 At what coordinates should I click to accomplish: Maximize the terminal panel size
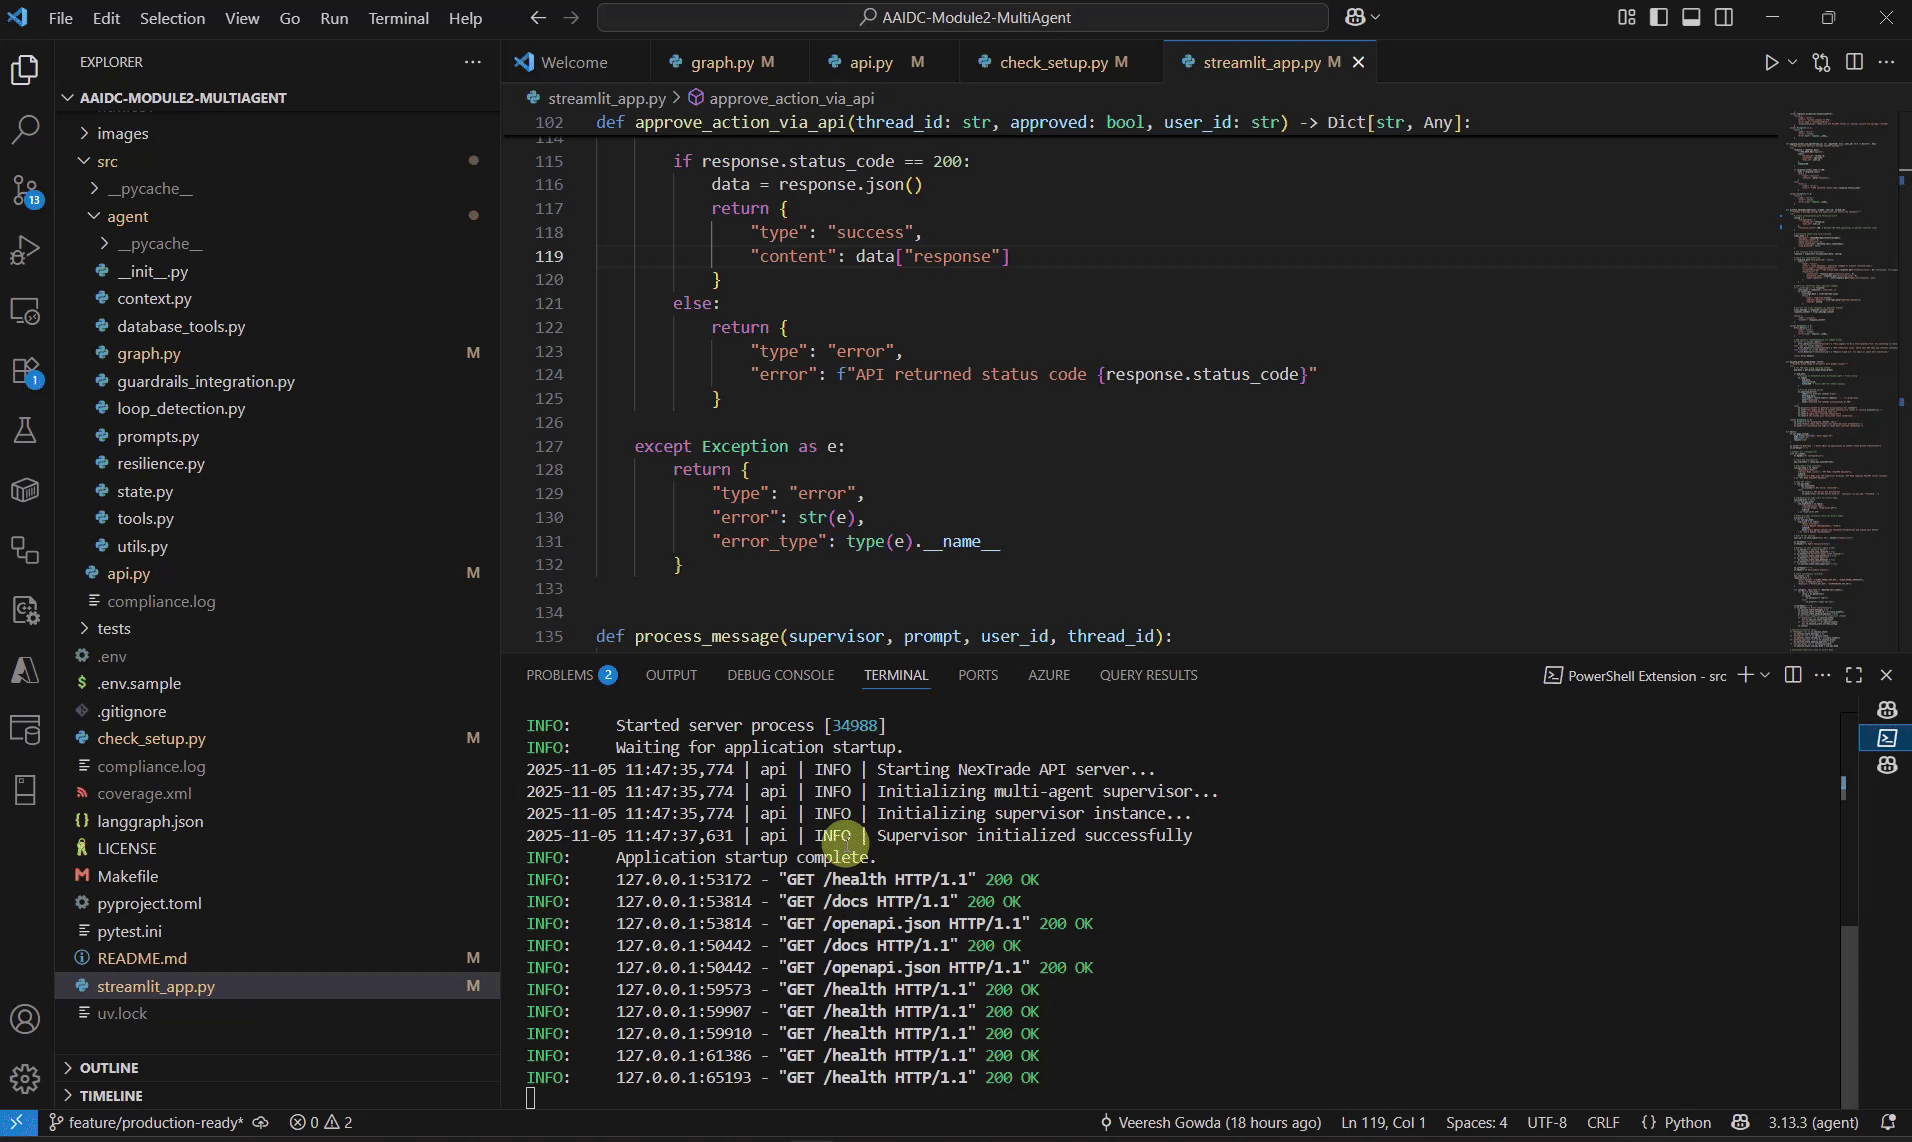[x=1854, y=675]
